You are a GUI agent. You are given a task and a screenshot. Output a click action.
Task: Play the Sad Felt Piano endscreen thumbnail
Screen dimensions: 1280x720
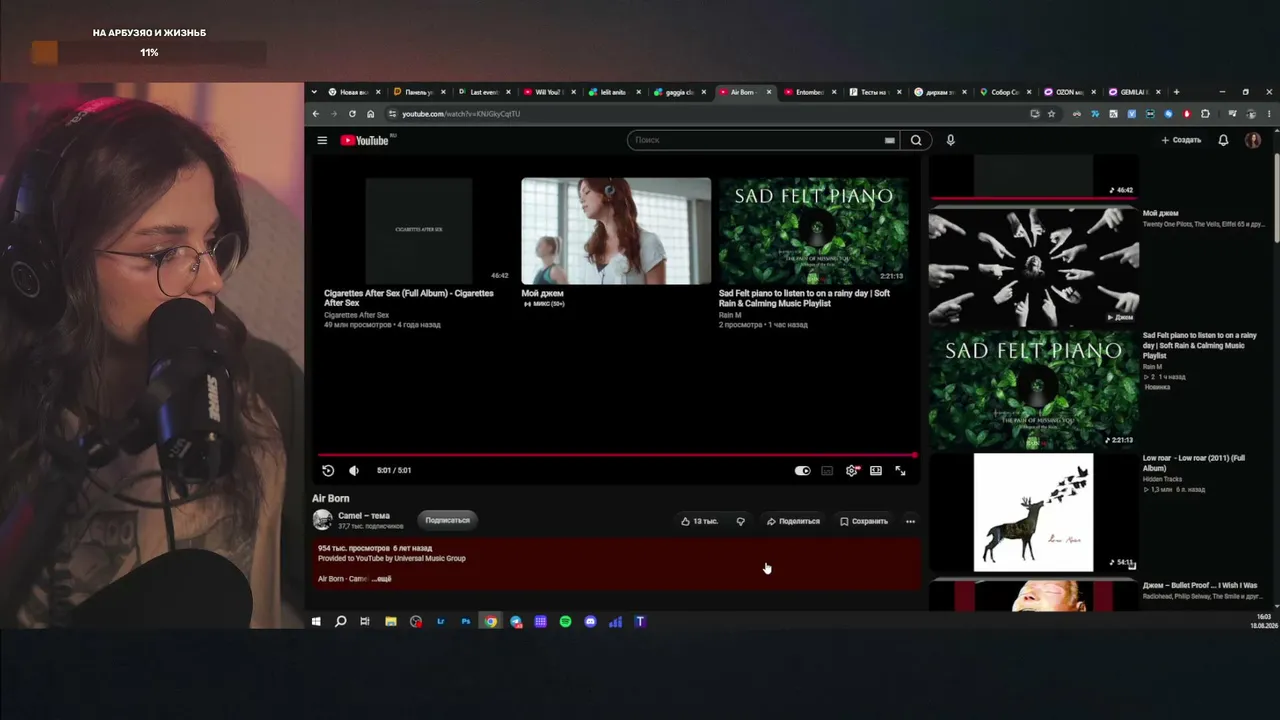(814, 231)
